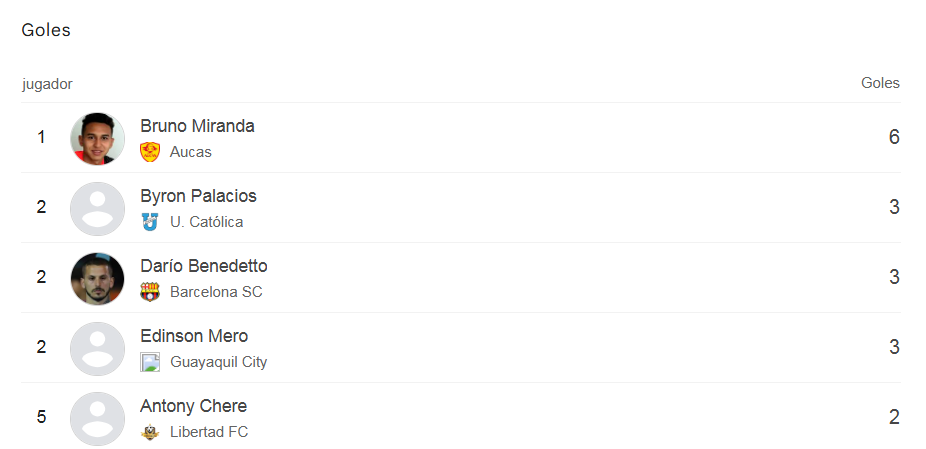Screen dimensions: 926x449
Task: Open Bruno Miranda's profile photo
Action: point(98,138)
